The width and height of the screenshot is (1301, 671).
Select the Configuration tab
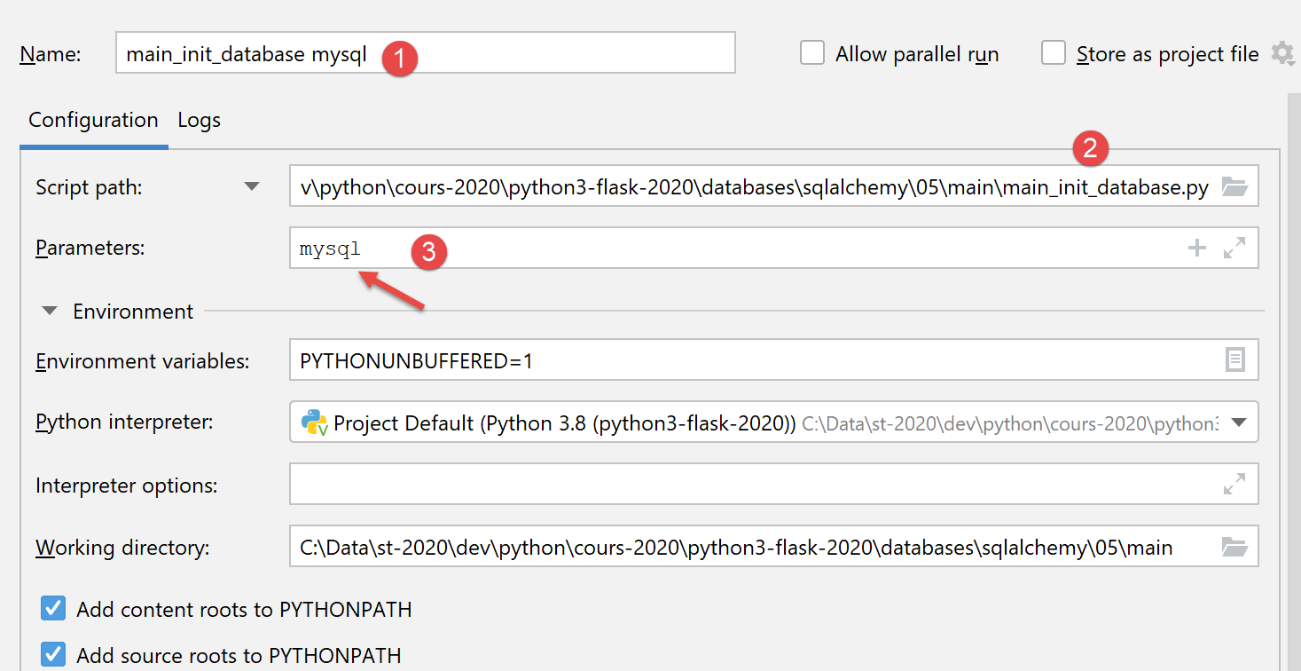93,120
